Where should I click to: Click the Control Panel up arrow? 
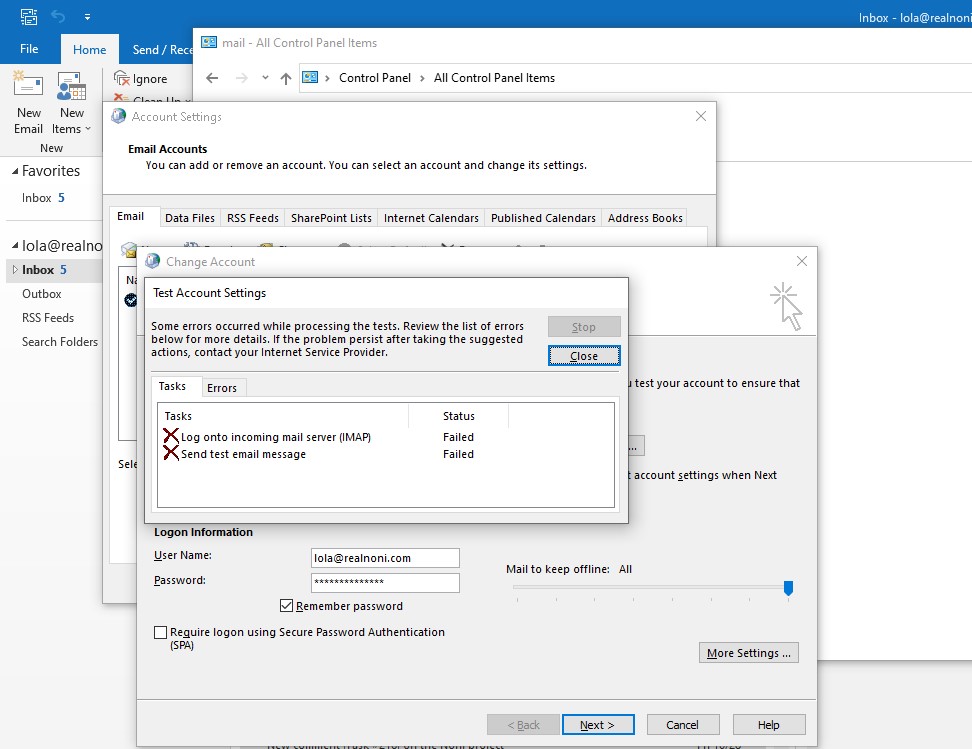pos(286,78)
